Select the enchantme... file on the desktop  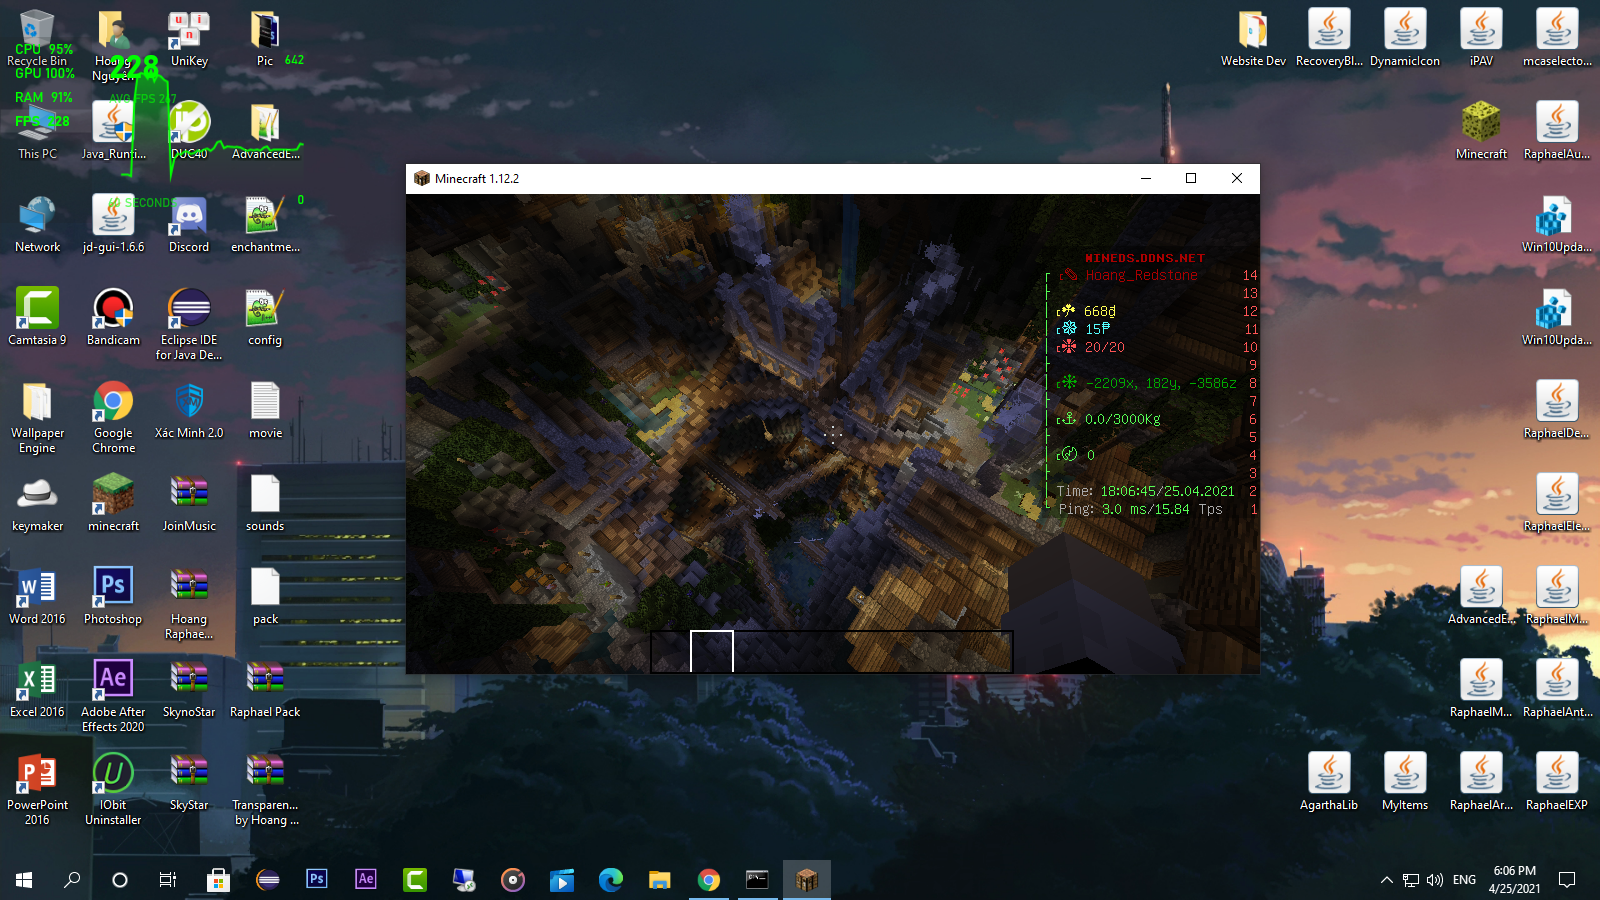265,225
